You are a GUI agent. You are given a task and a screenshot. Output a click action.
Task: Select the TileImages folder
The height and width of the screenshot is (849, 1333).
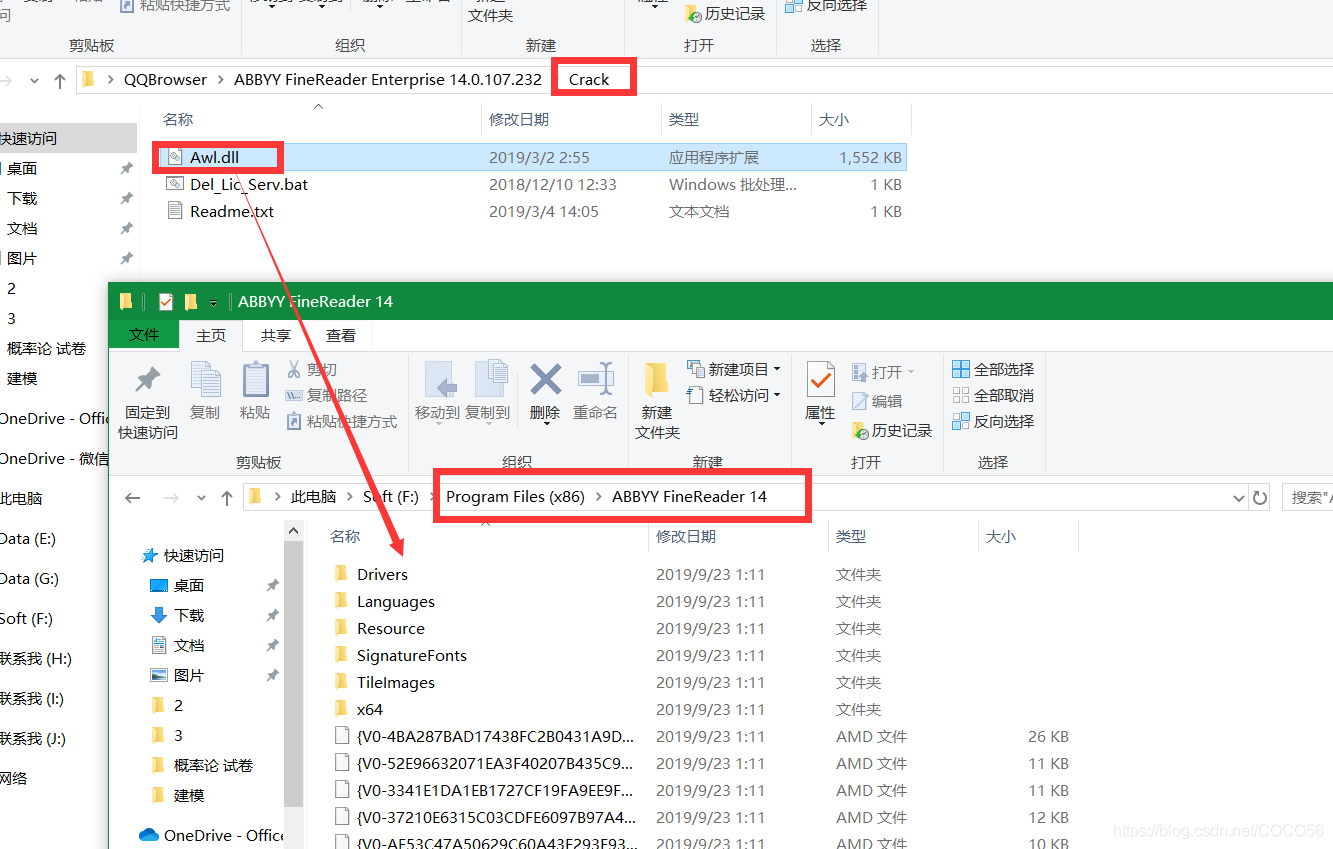(x=396, y=682)
